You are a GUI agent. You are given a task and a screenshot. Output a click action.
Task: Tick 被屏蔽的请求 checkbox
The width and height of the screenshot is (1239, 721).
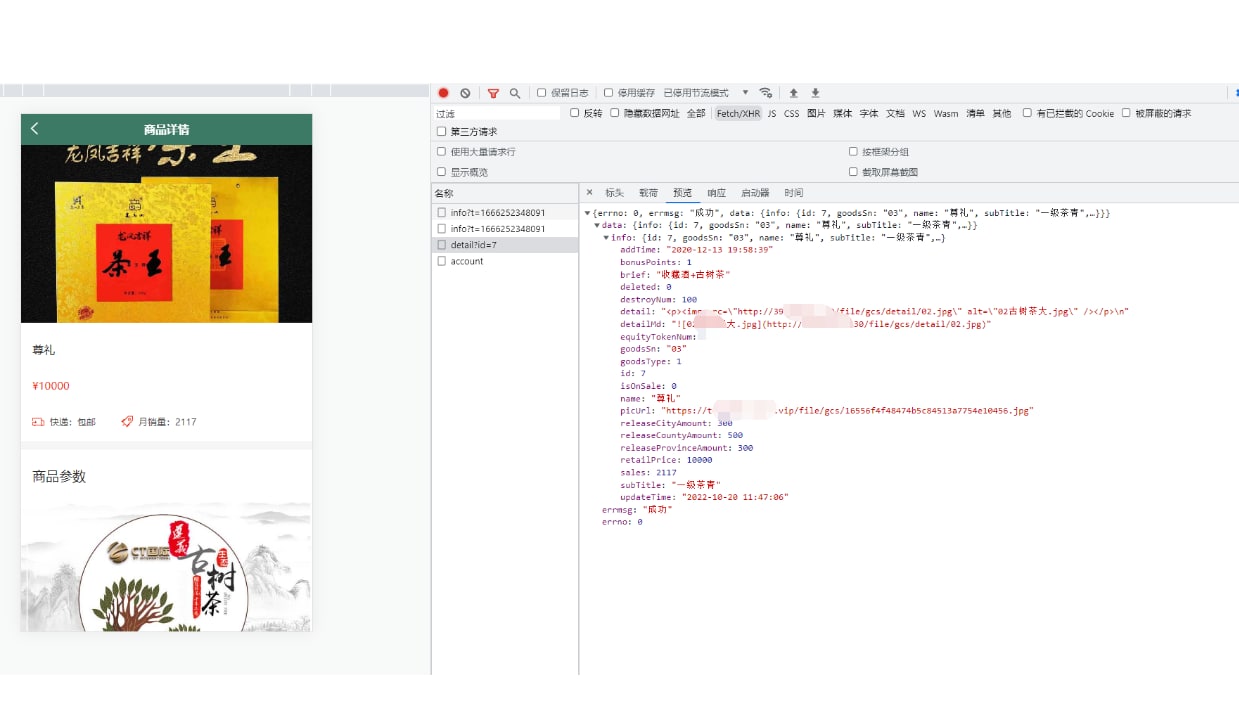pyautogui.click(x=1126, y=113)
